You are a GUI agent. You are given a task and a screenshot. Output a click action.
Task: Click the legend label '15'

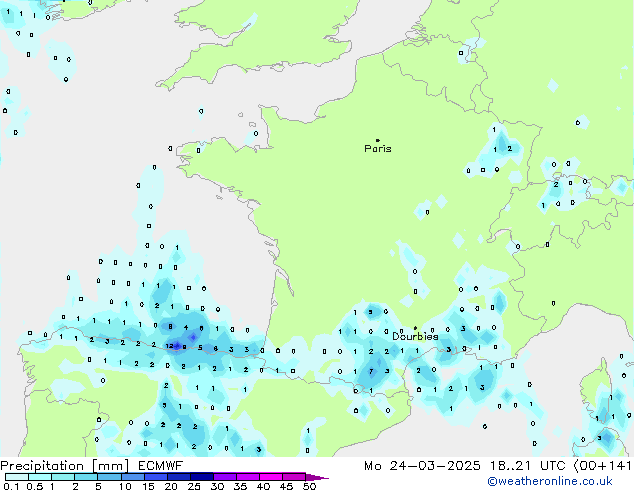148,486
